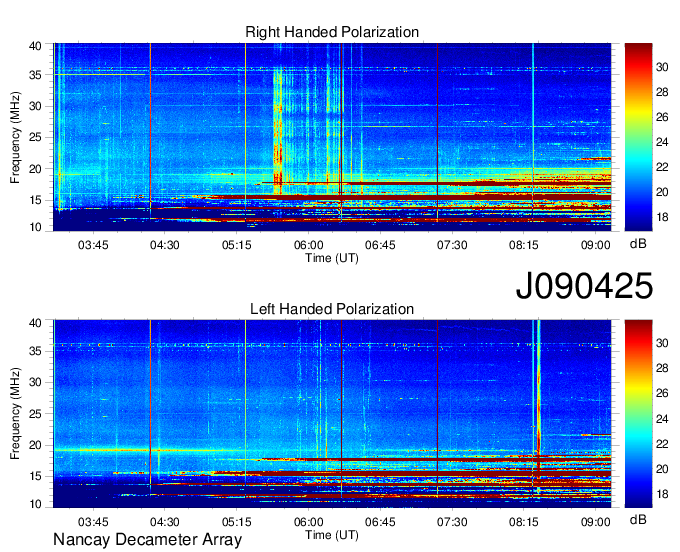Click the 25 MHz tick on upper frequency axis
Screen dimensions: 680x552
point(35,137)
